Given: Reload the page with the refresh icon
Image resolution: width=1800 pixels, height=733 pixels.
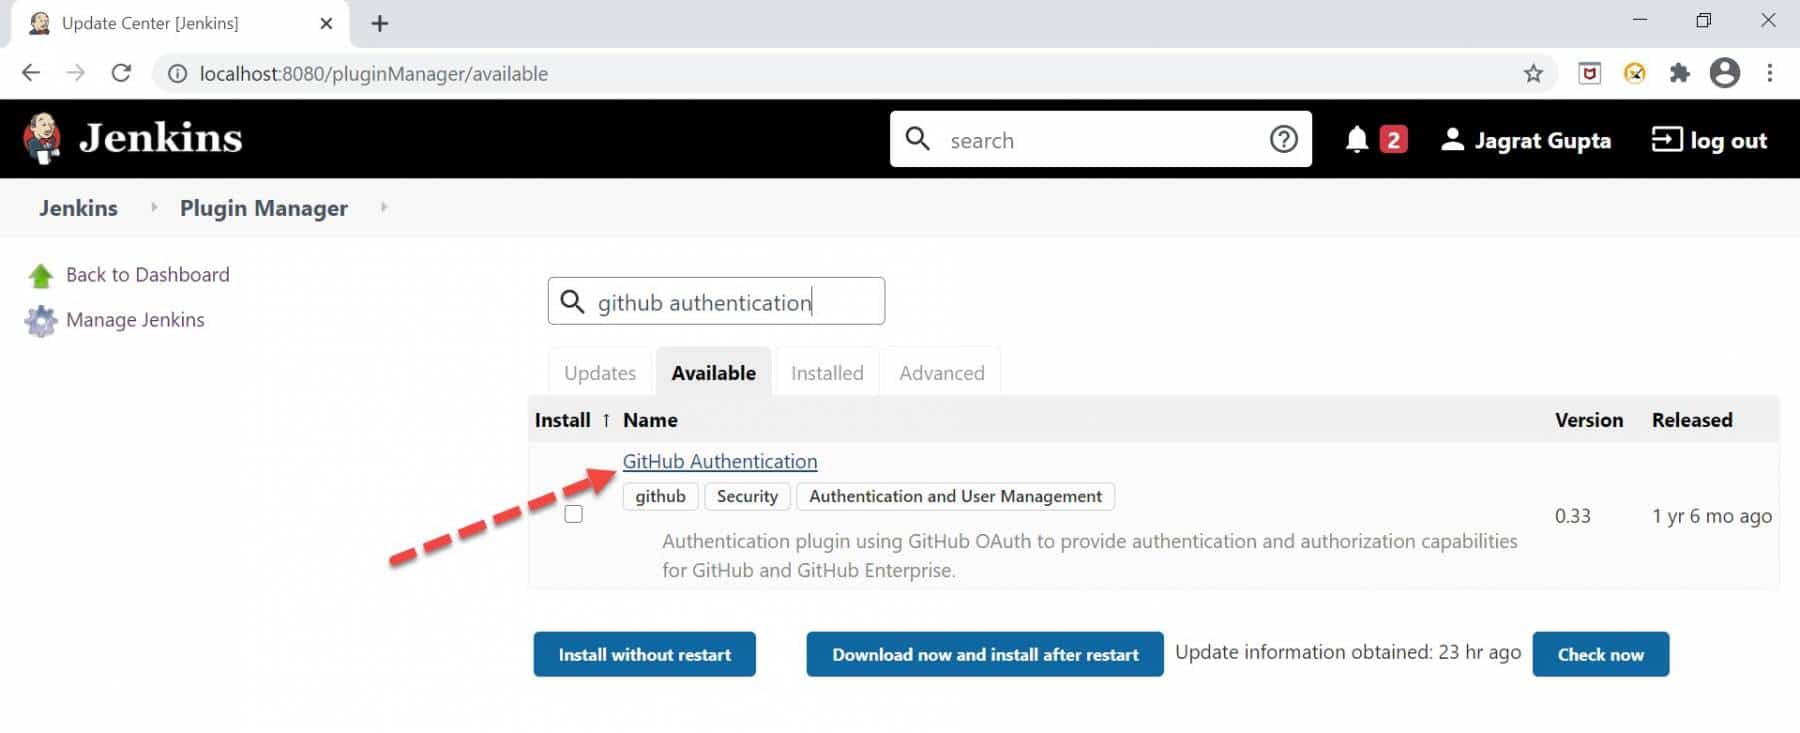Looking at the screenshot, I should click(121, 73).
